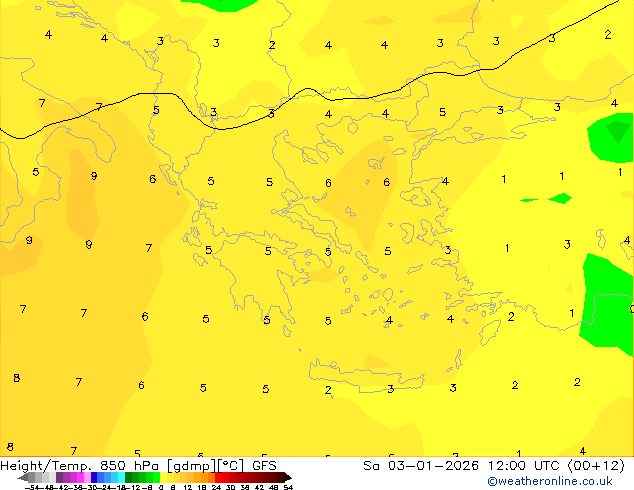Image resolution: width=634 pixels, height=490 pixels.
Task: Select the 'Height/Temp.' title text
Action: pos(46,466)
